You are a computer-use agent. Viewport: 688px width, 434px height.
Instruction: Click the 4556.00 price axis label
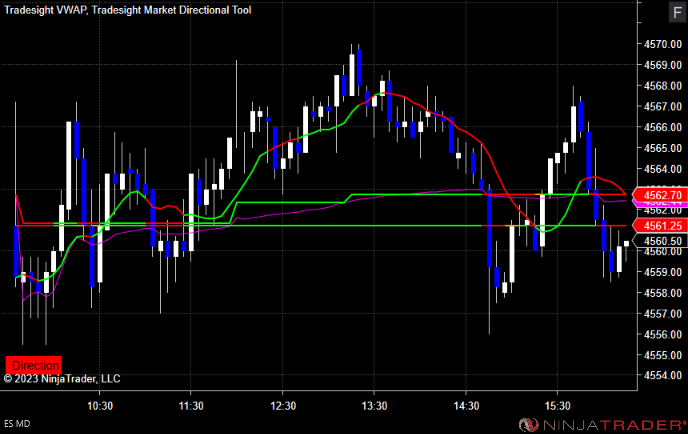(663, 334)
